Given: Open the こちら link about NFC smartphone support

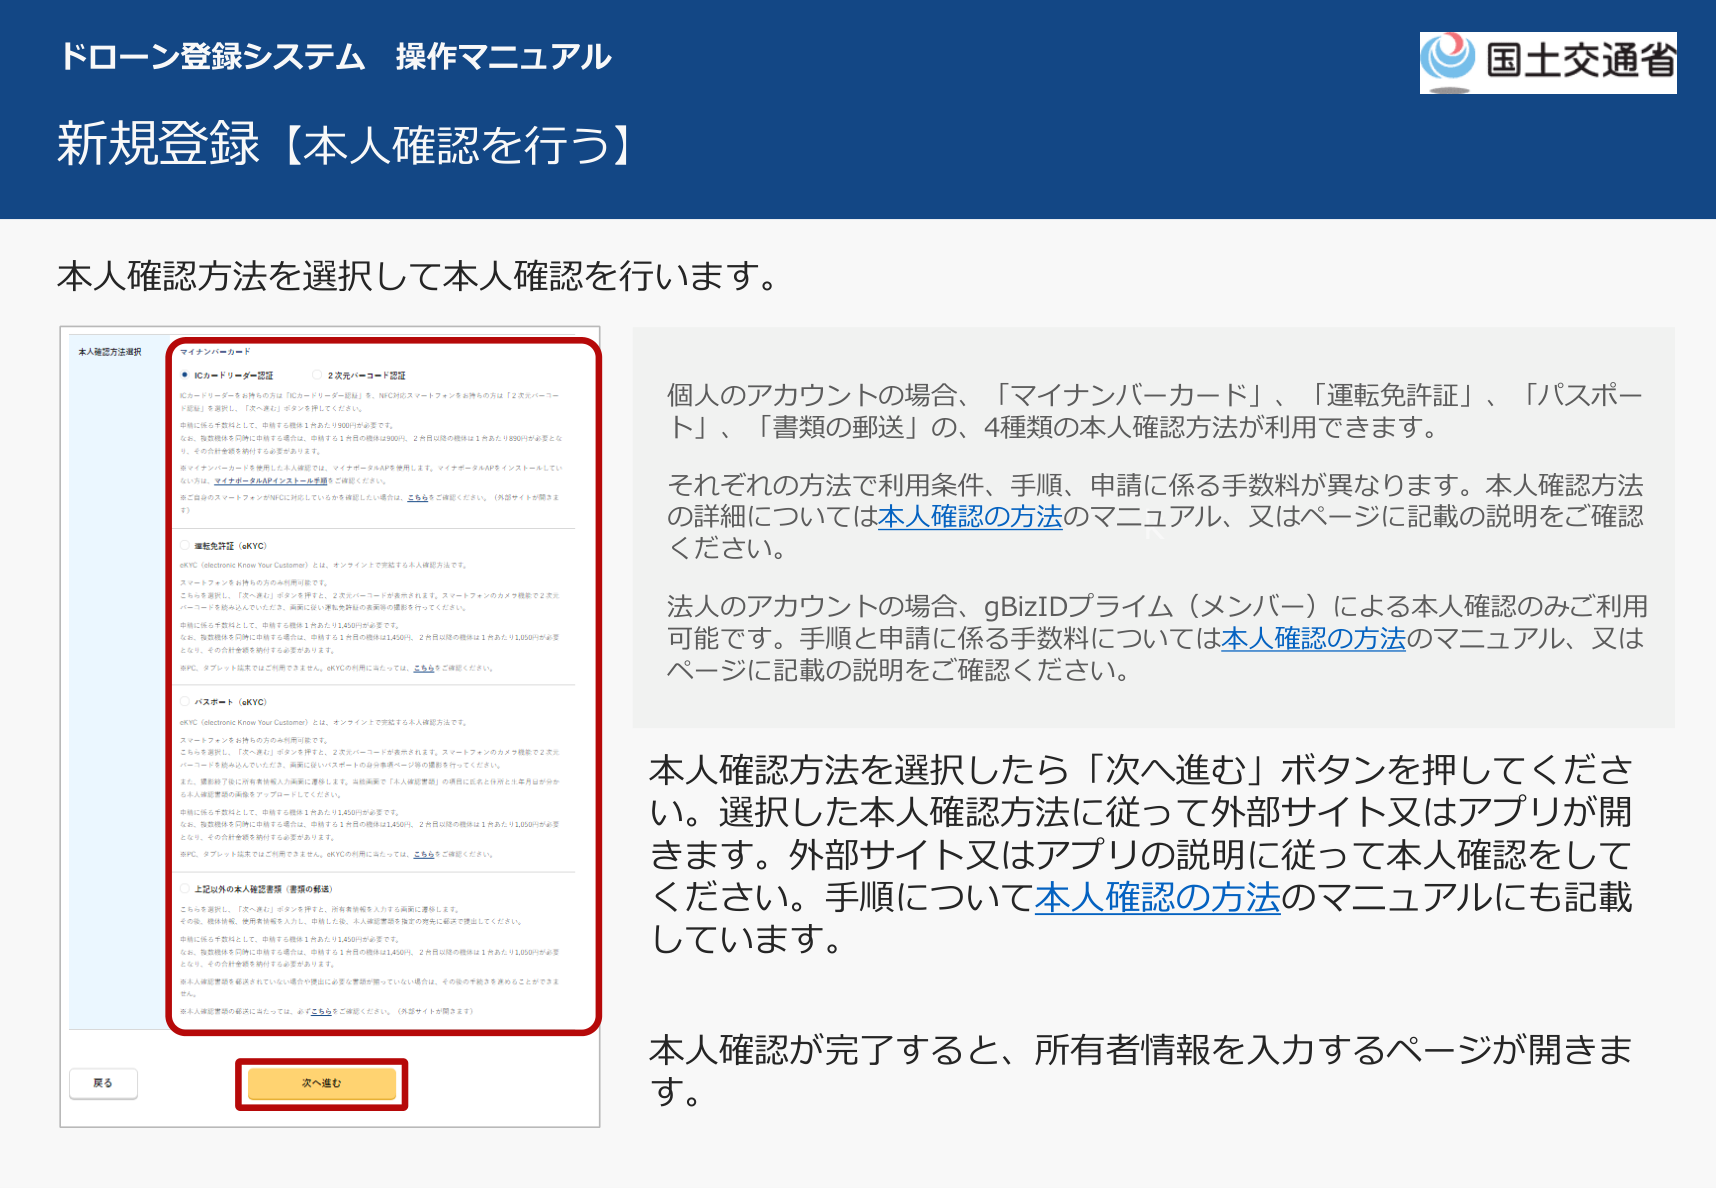Looking at the screenshot, I should tap(418, 497).
